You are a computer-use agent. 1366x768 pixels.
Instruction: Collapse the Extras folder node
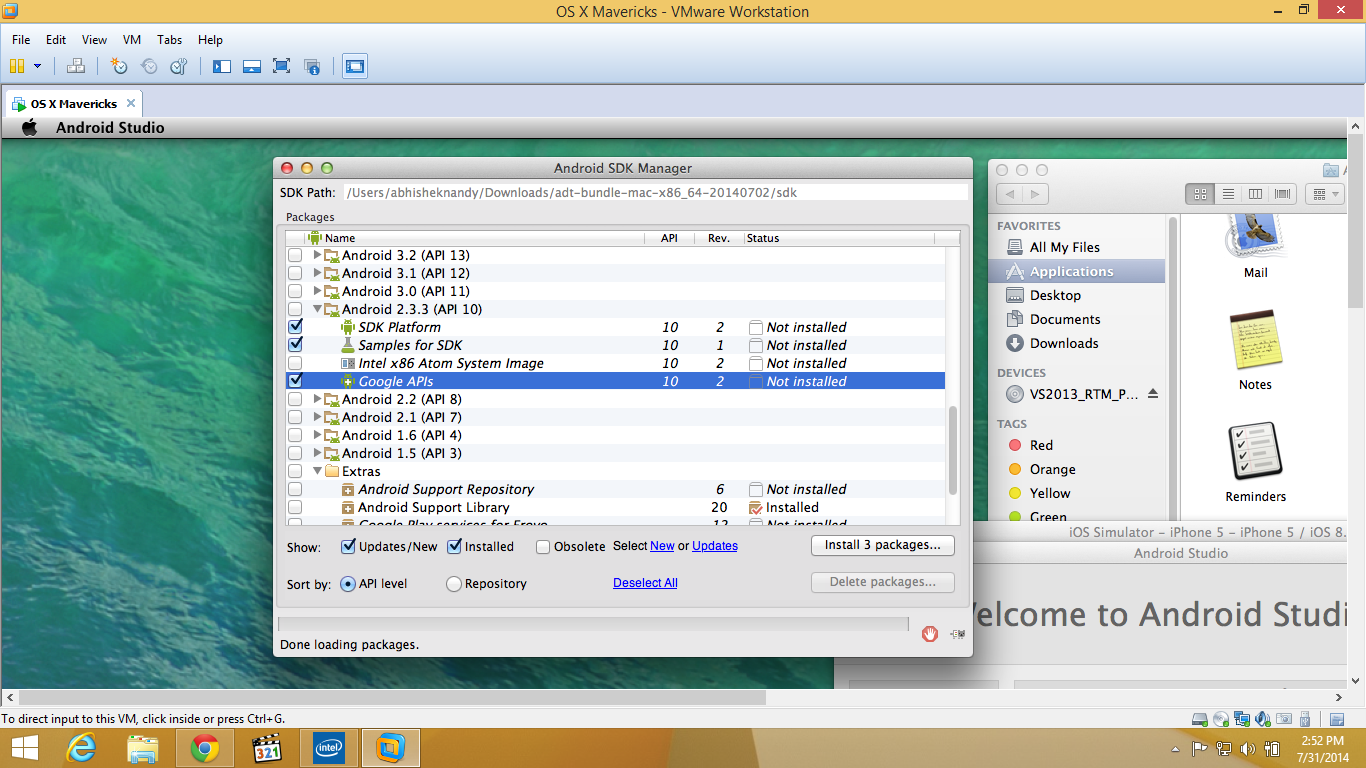[x=318, y=471]
